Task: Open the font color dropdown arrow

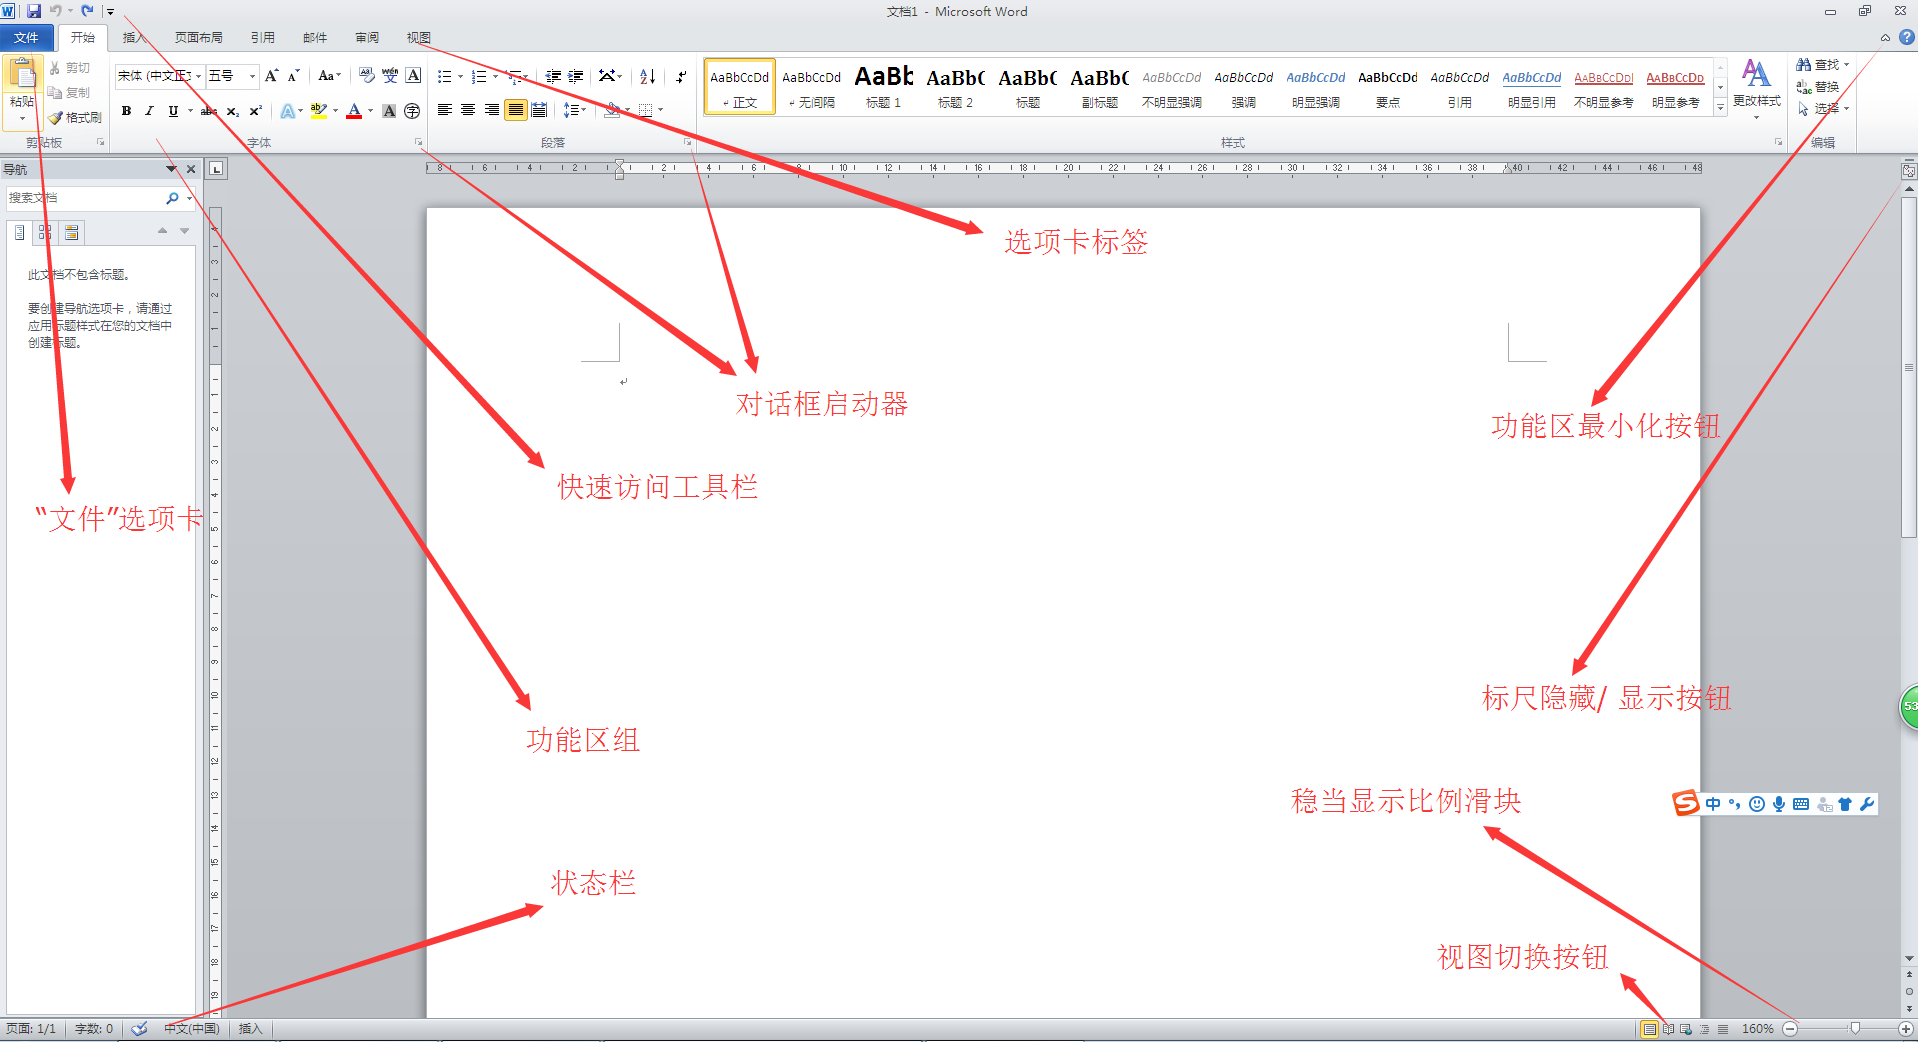Action: coord(370,111)
